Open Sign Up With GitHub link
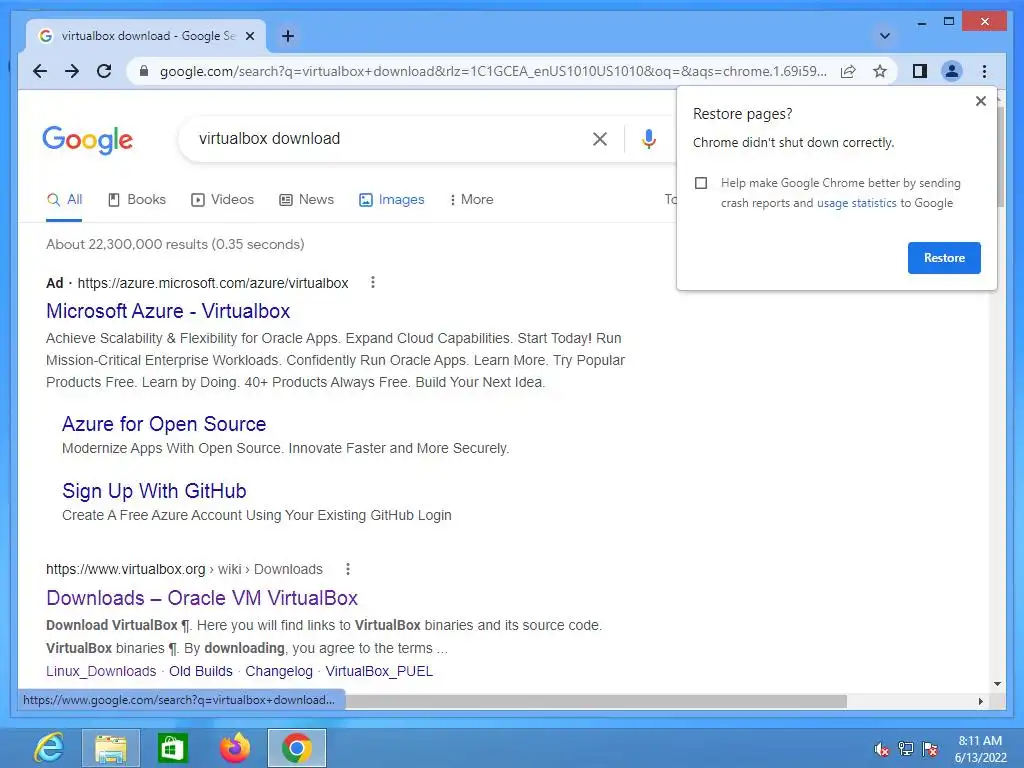This screenshot has width=1024, height=768. pos(154,491)
